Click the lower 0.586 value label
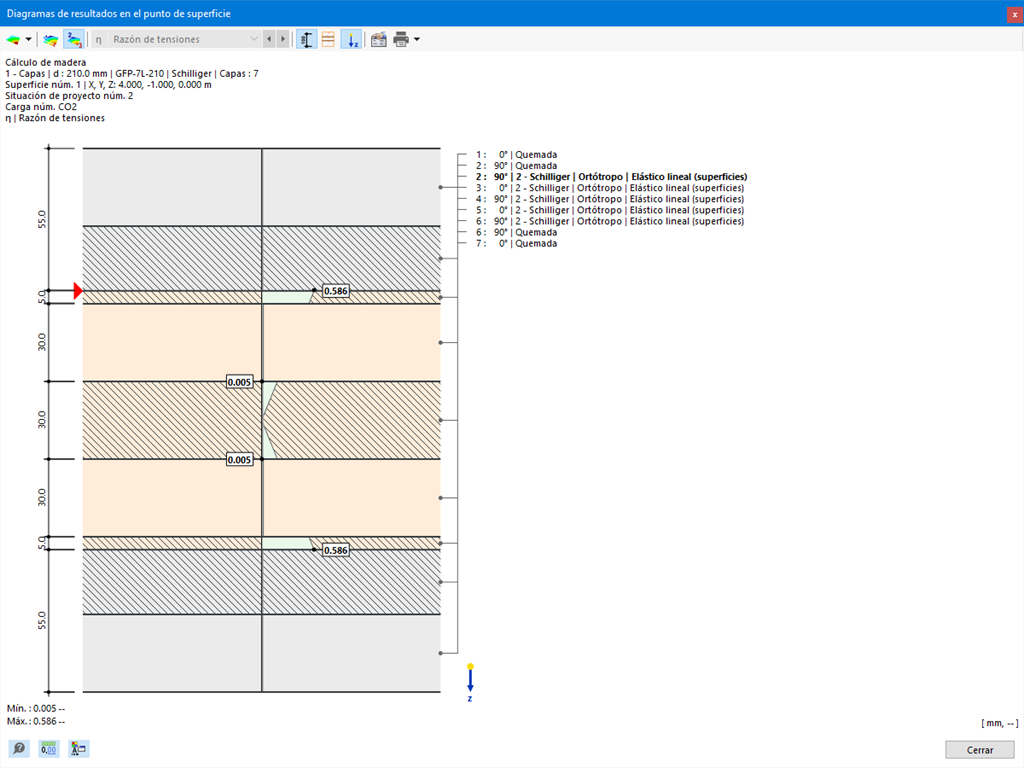Viewport: 1024px width, 768px height. 336,551
